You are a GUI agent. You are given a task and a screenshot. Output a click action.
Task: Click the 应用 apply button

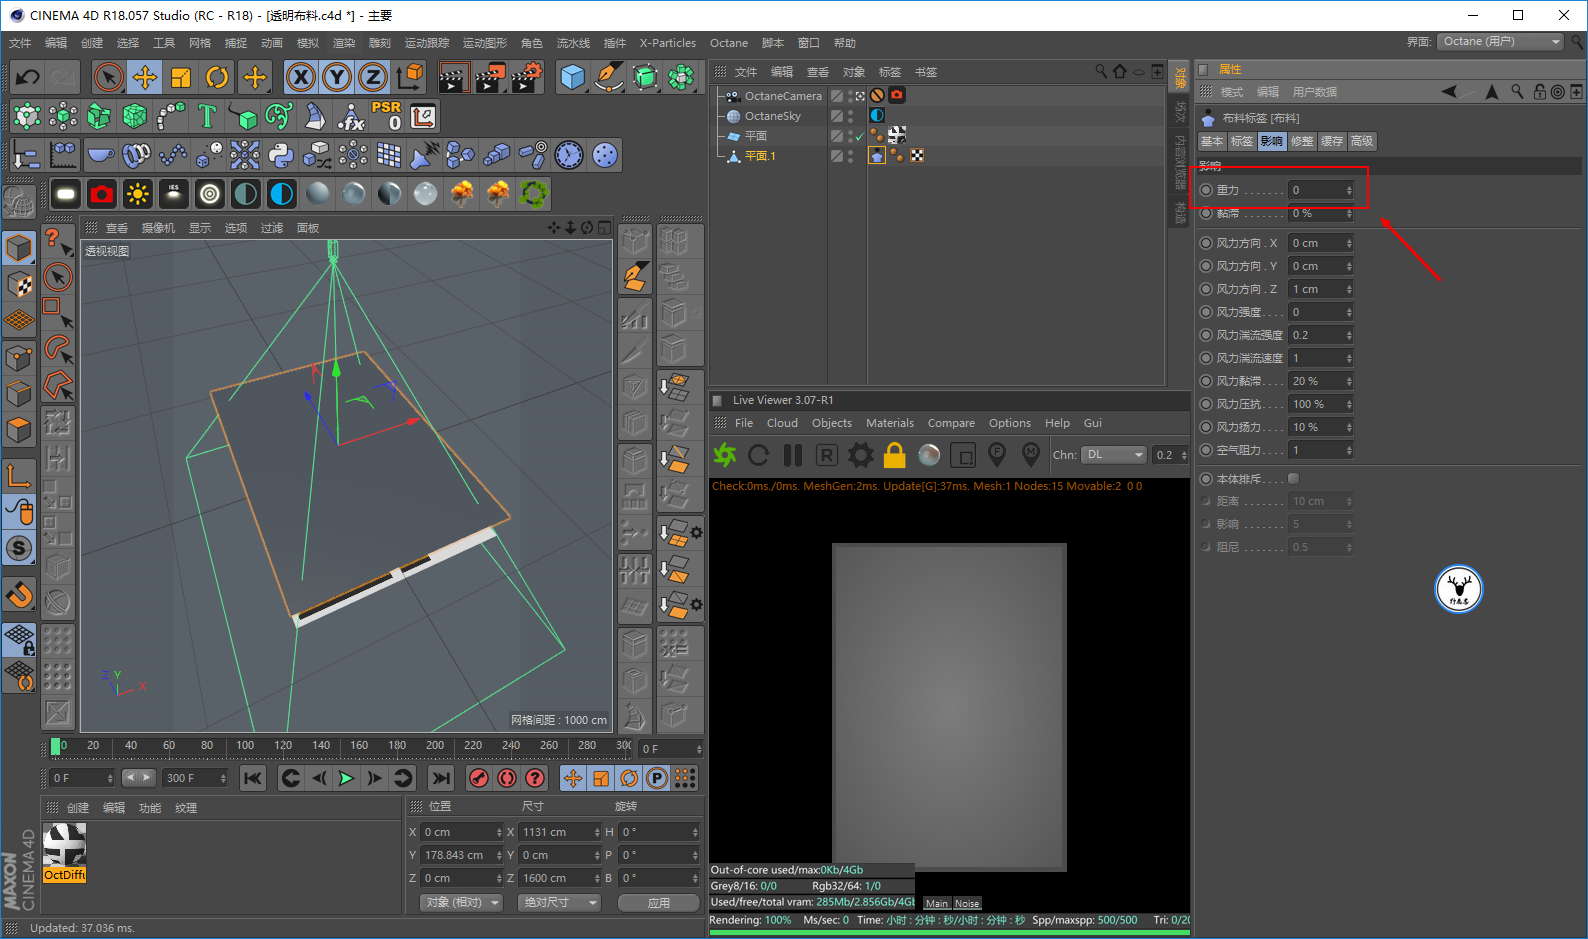(658, 902)
